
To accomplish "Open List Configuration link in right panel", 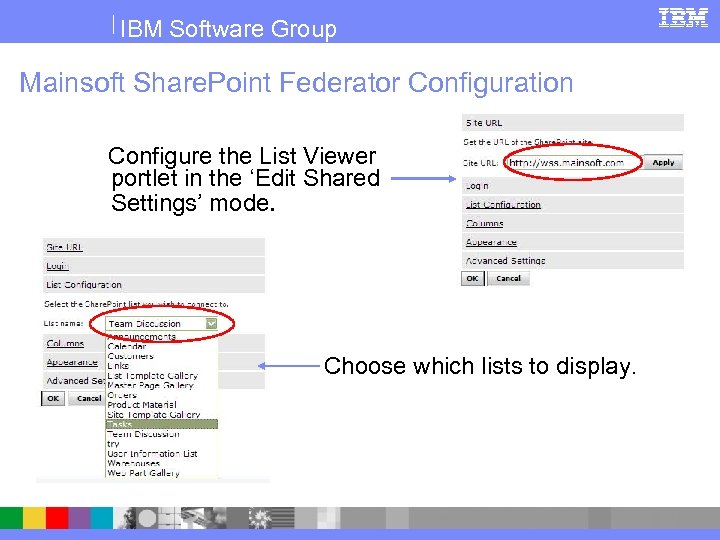I will (503, 205).
